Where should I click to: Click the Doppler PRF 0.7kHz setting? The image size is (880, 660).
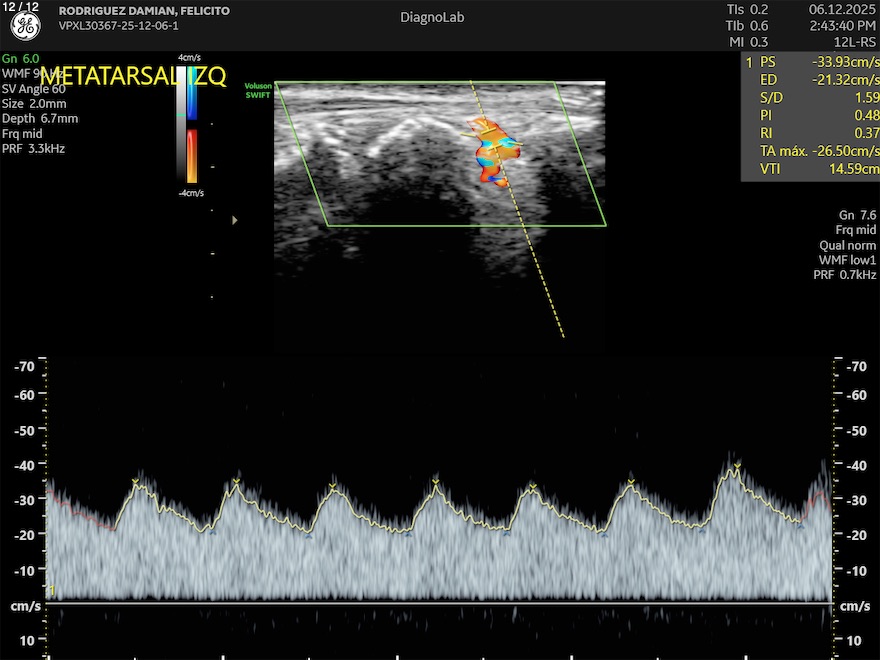coord(847,274)
